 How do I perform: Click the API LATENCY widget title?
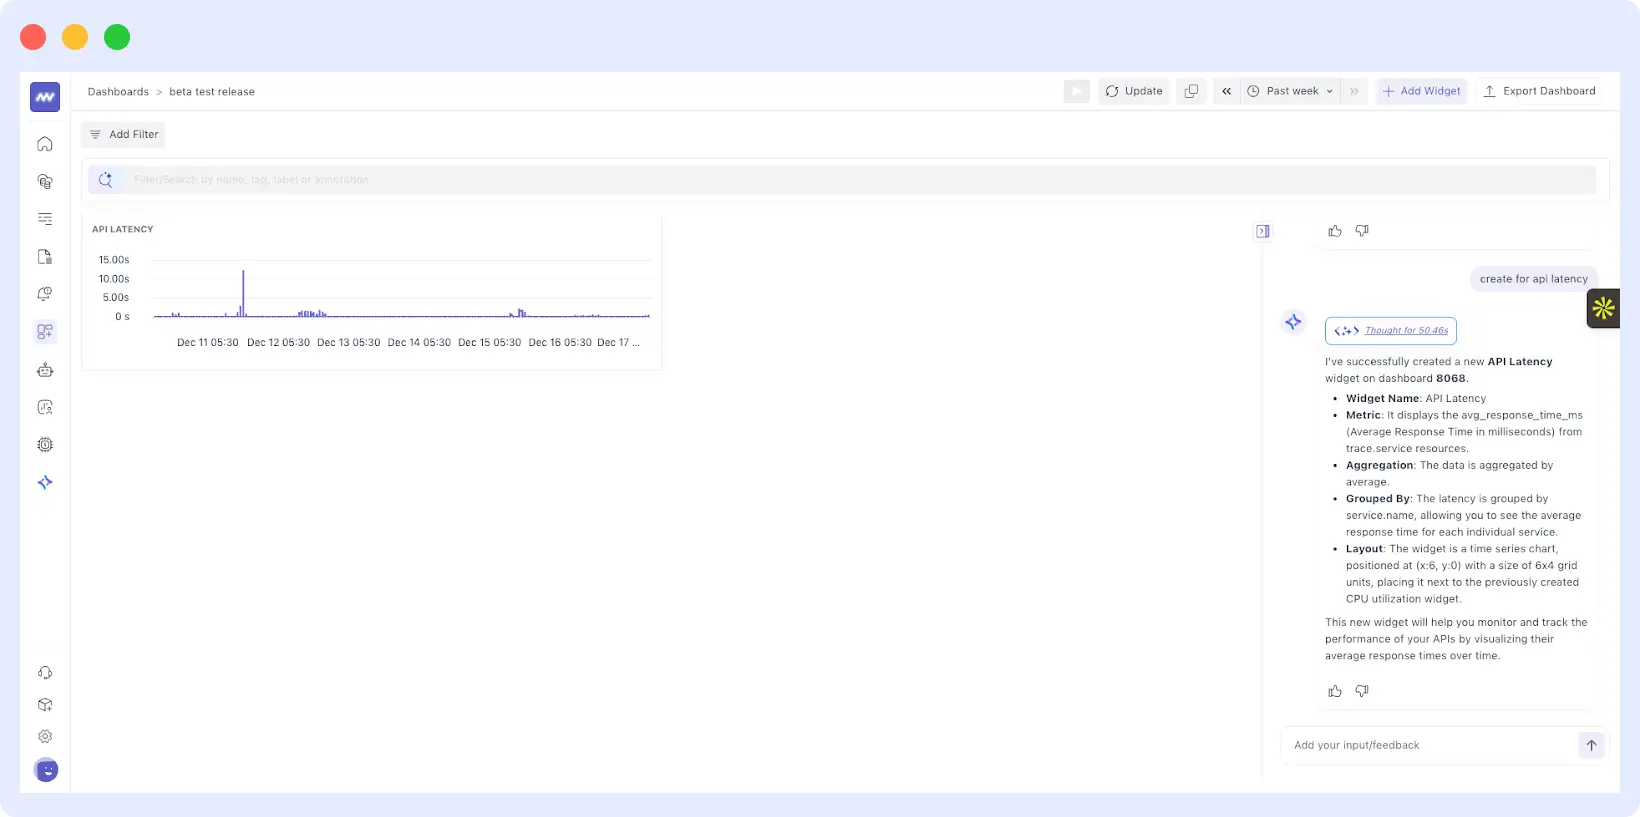pos(123,229)
